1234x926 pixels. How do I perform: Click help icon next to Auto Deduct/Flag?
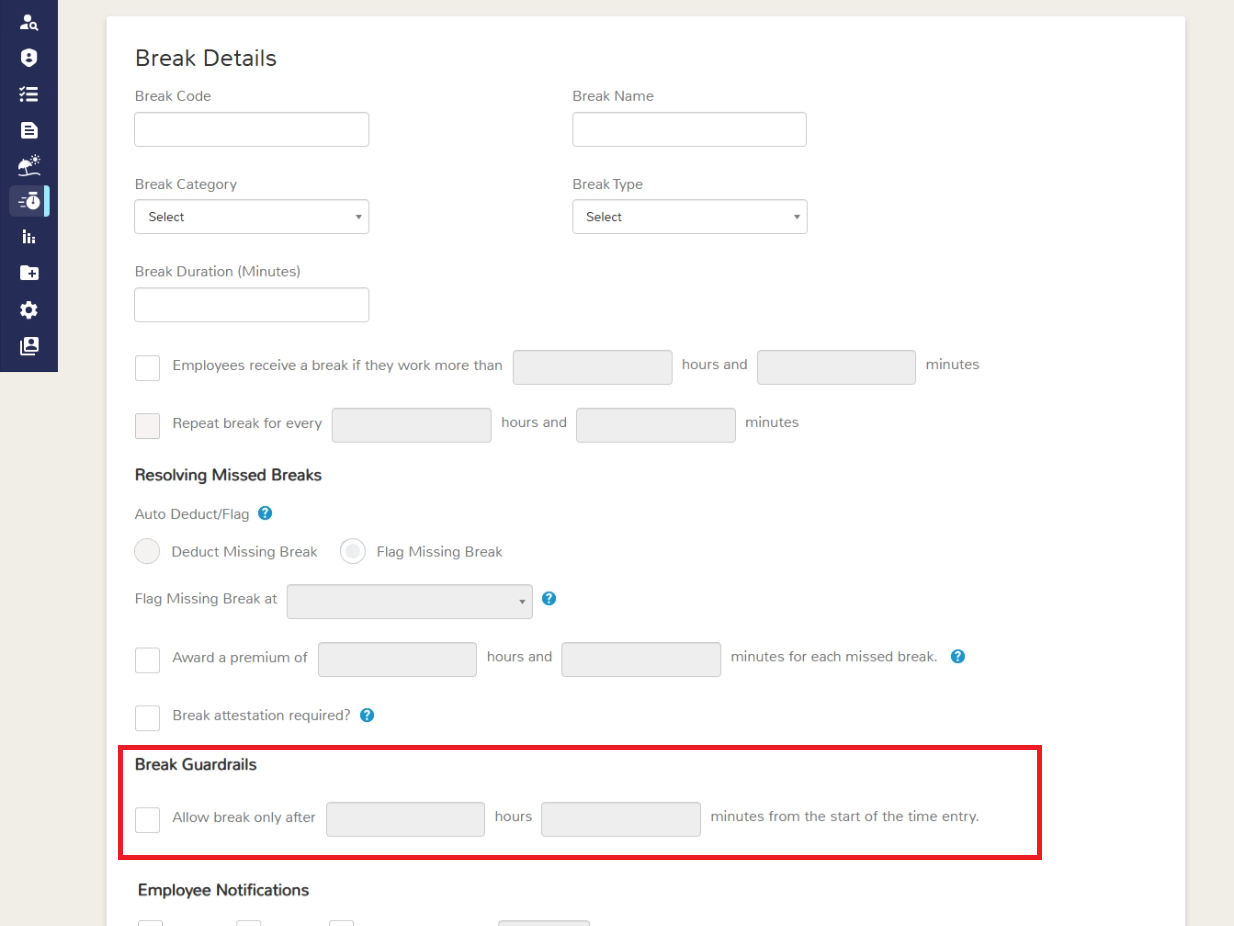(265, 513)
